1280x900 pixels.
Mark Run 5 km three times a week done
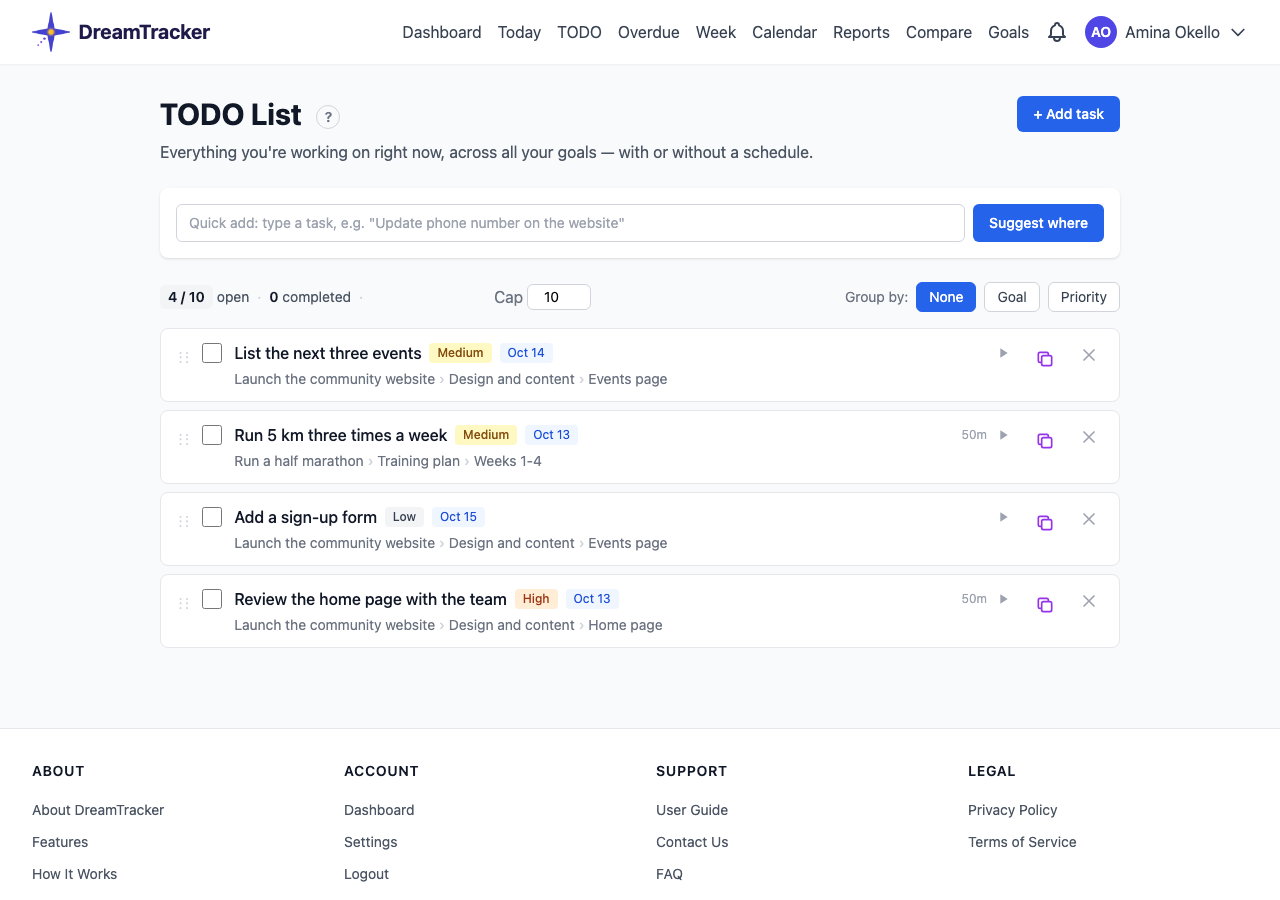pos(212,435)
